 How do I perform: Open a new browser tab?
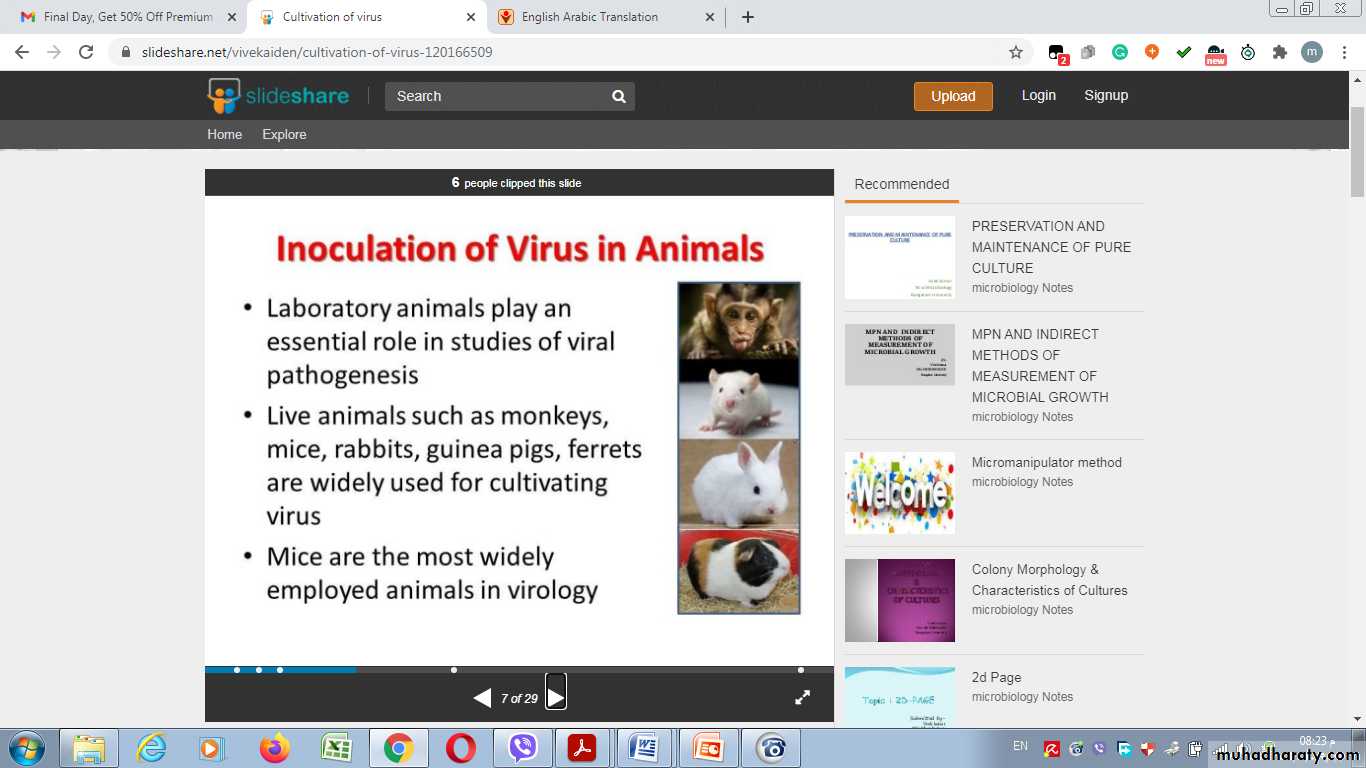tap(748, 17)
